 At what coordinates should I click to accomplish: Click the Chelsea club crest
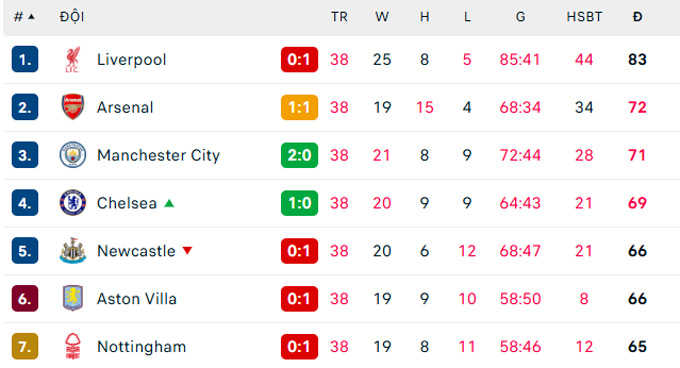point(72,203)
